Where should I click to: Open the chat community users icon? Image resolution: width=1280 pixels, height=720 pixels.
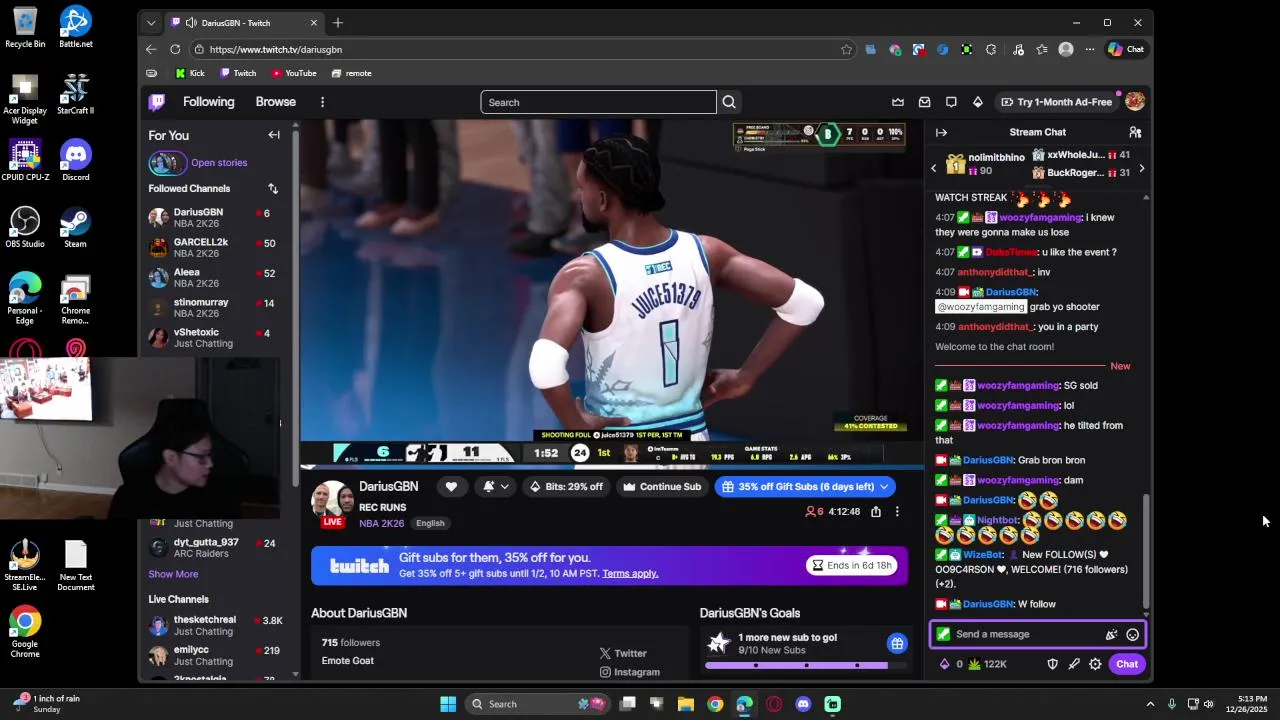pos(1135,132)
